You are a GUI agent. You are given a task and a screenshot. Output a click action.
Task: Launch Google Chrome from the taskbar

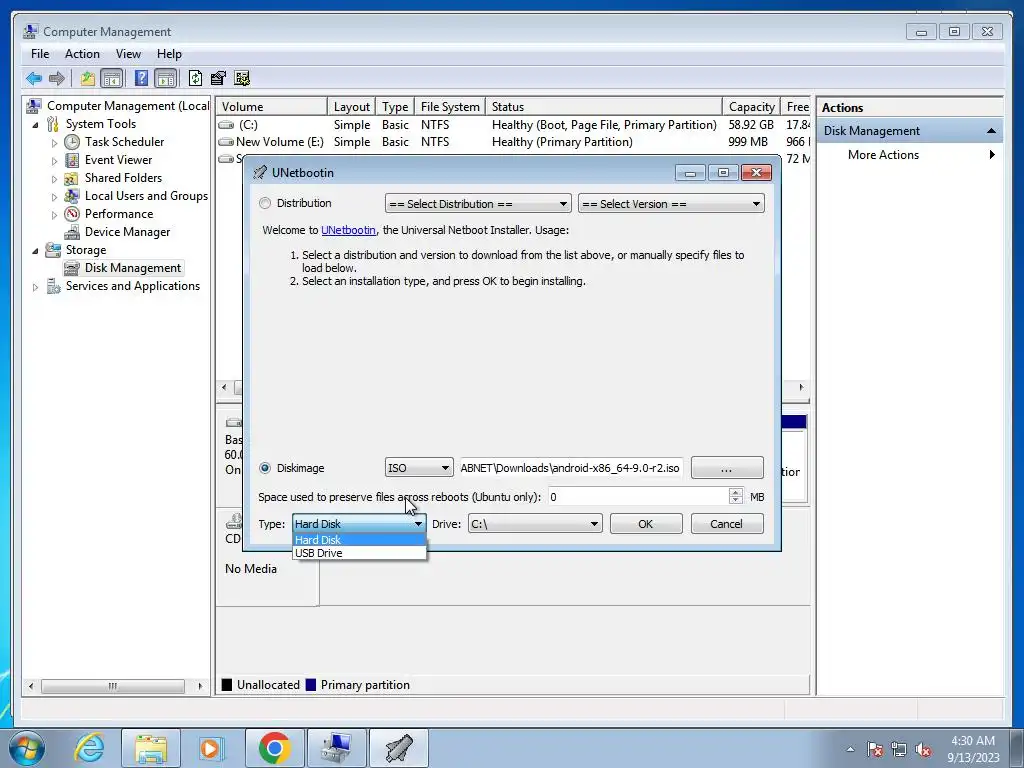click(x=274, y=748)
